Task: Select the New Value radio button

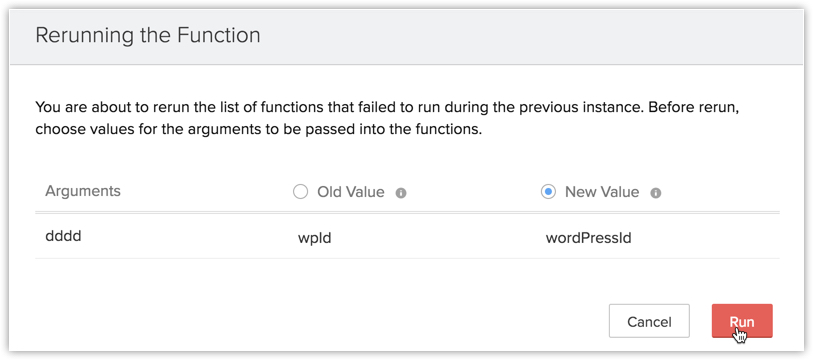Action: tap(548, 192)
